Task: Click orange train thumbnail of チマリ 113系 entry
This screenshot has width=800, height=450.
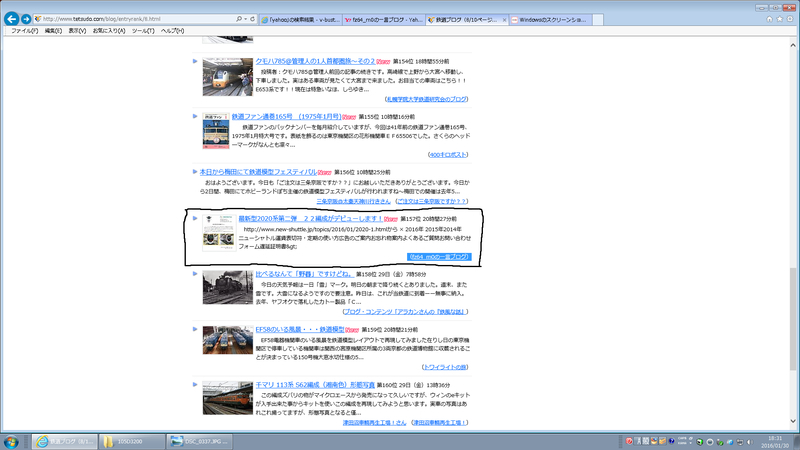Action: pyautogui.click(x=228, y=398)
